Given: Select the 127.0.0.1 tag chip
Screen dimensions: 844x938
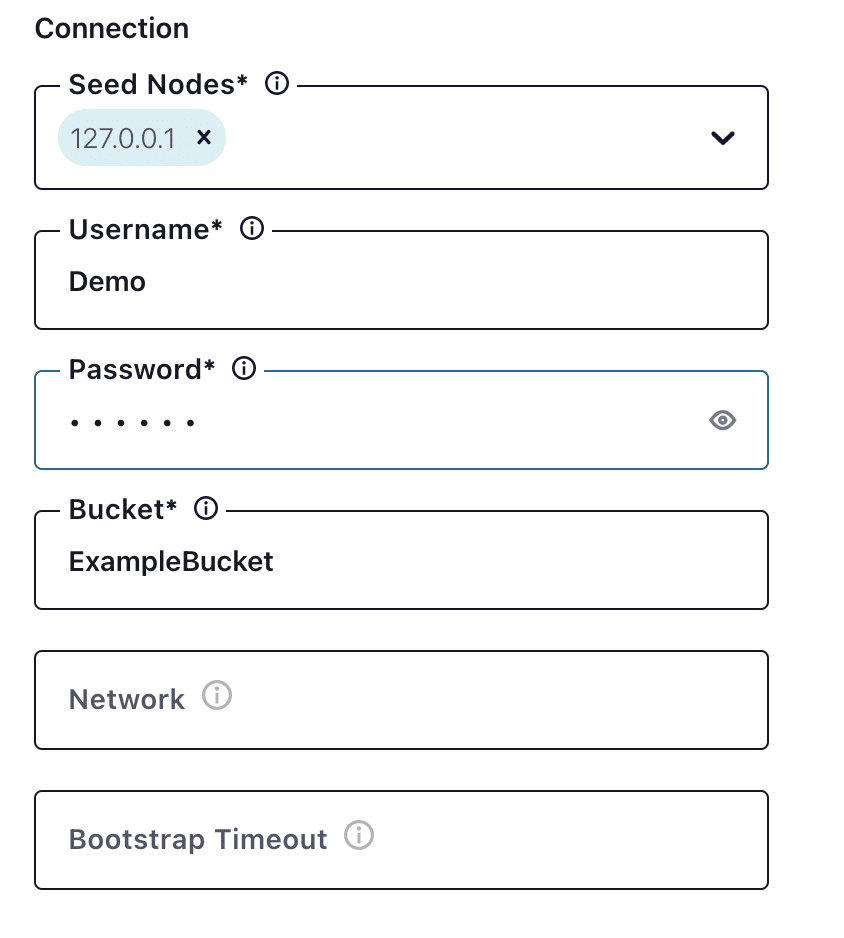Looking at the screenshot, I should 123,138.
